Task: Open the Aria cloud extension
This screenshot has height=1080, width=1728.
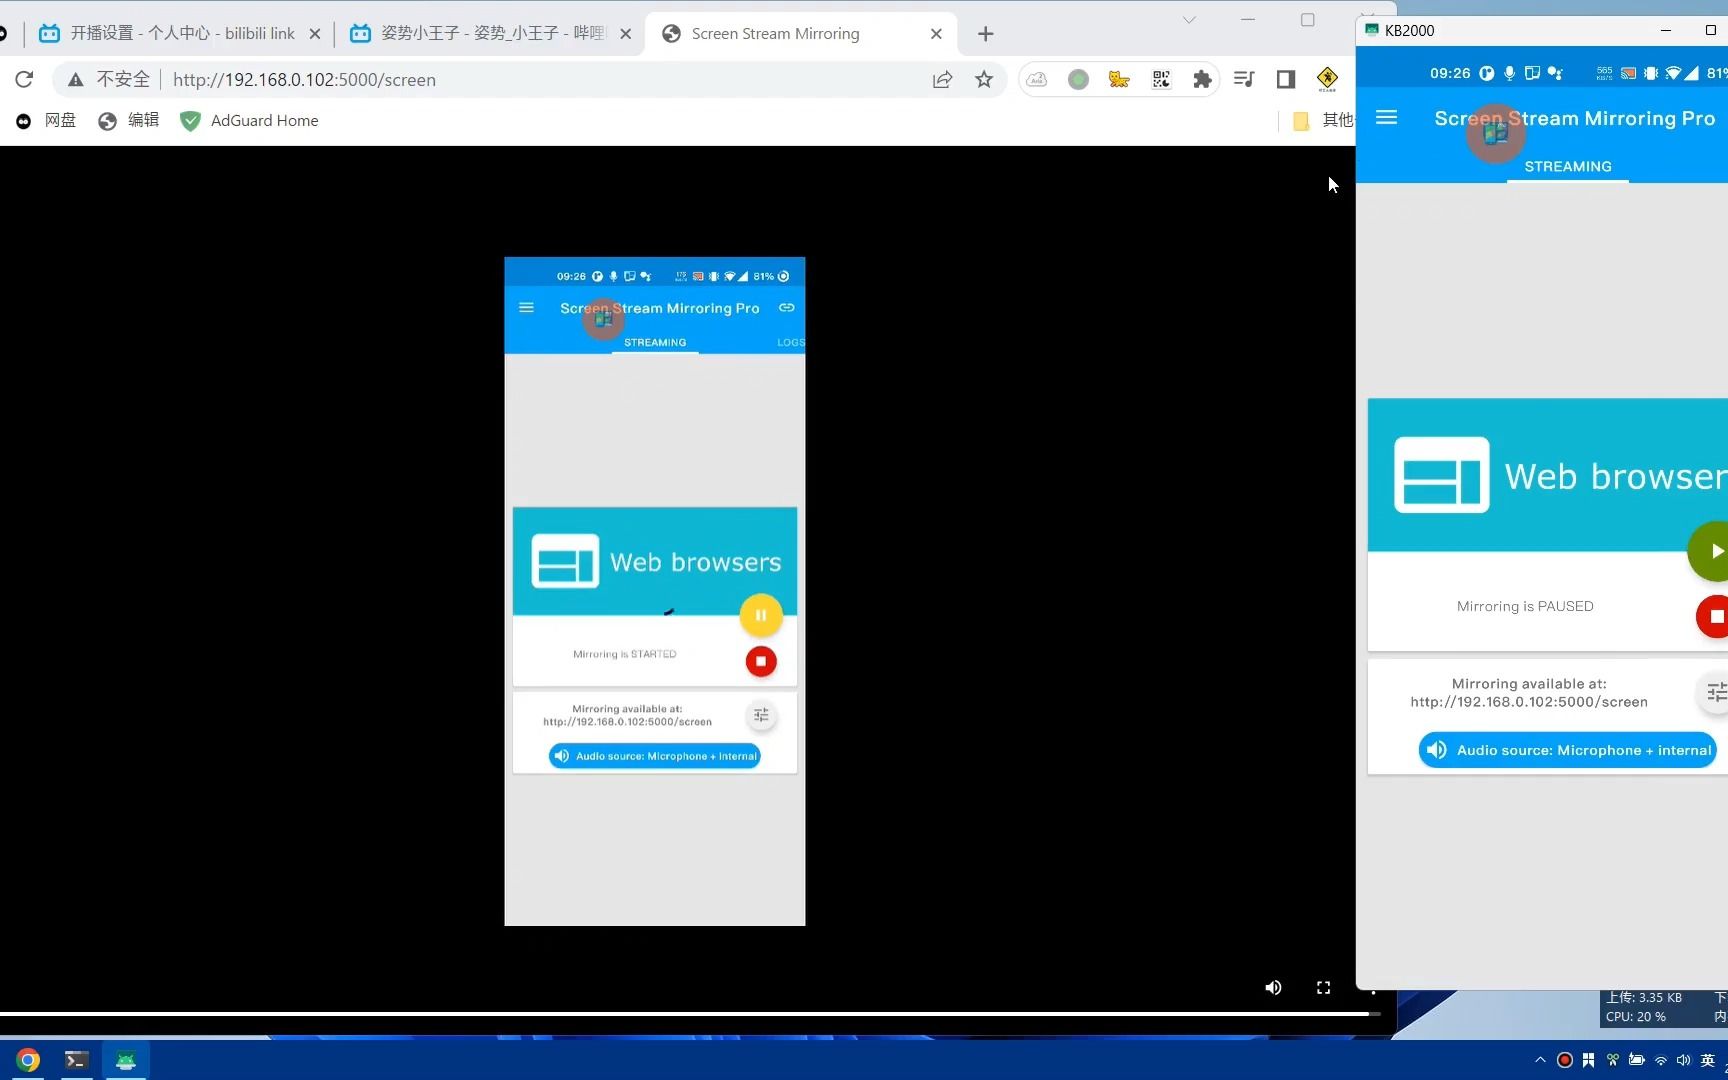Action: point(1037,80)
